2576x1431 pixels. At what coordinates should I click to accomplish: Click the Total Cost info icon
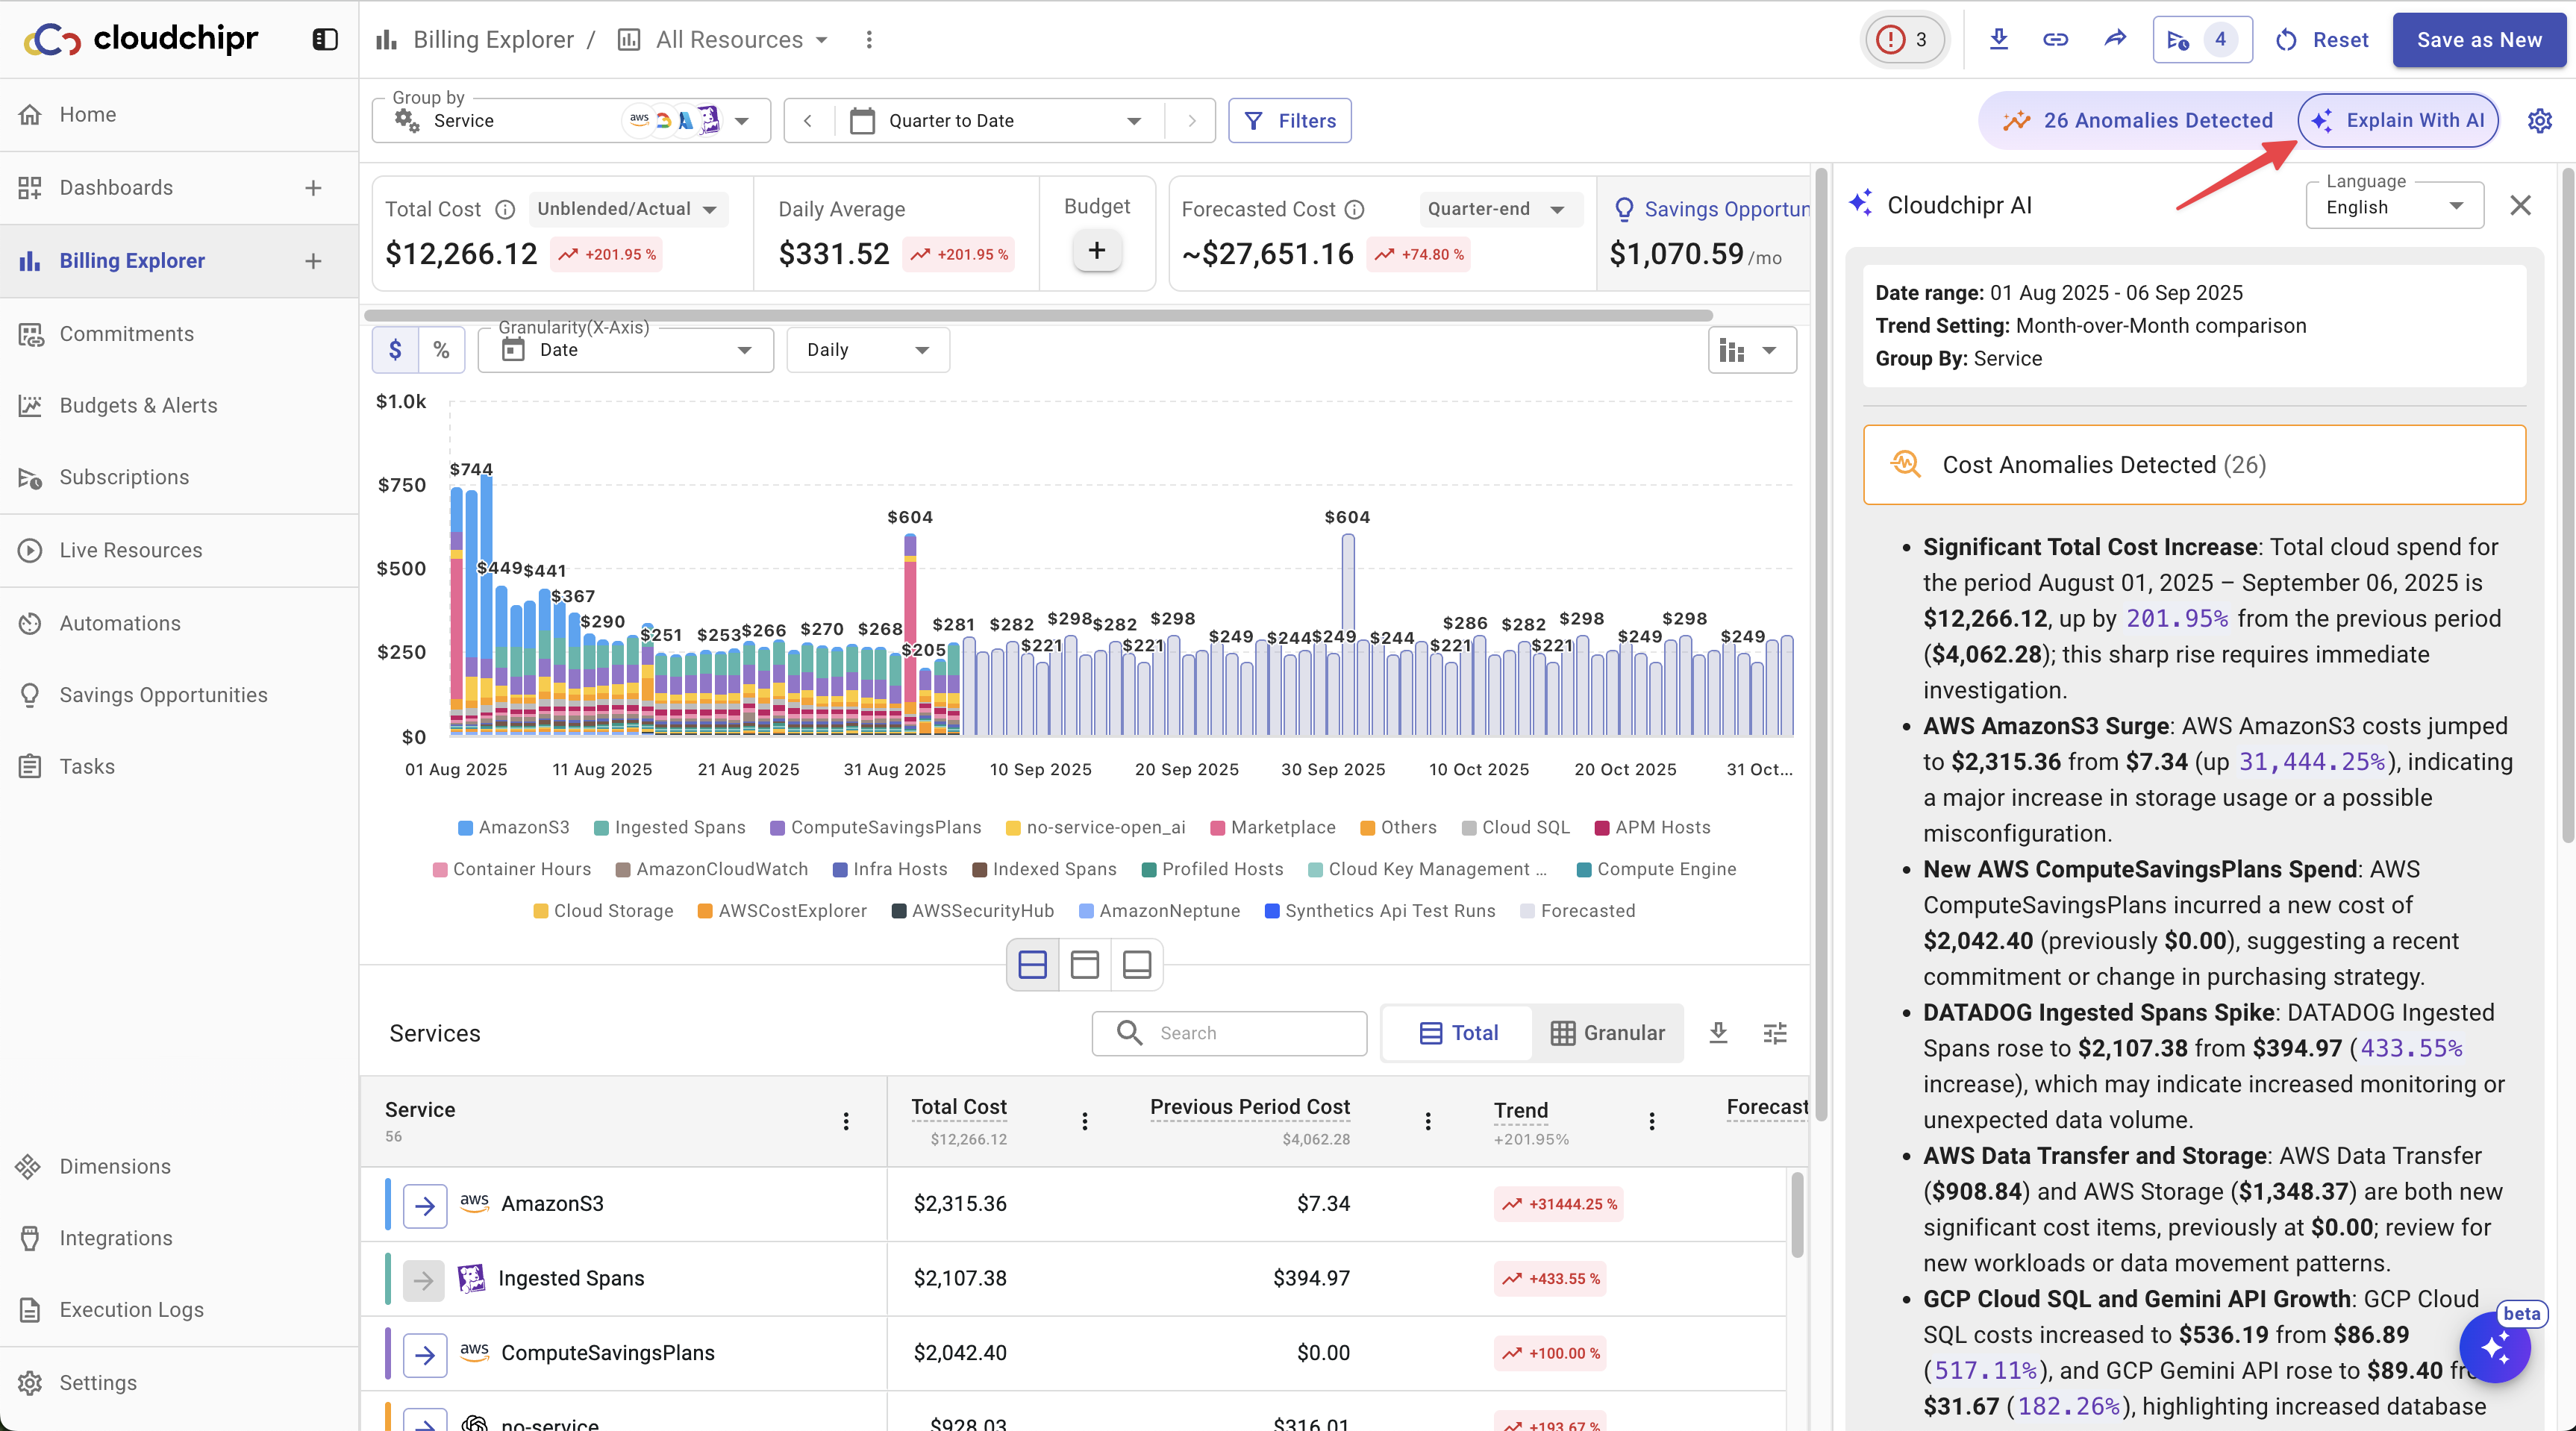point(506,209)
